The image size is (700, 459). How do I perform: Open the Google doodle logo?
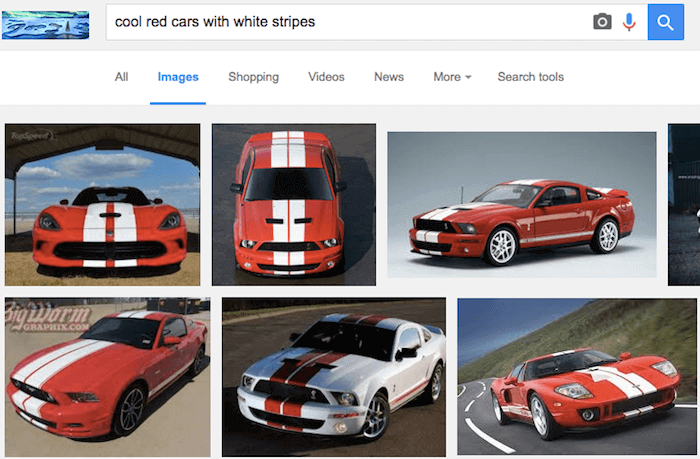click(x=46, y=25)
